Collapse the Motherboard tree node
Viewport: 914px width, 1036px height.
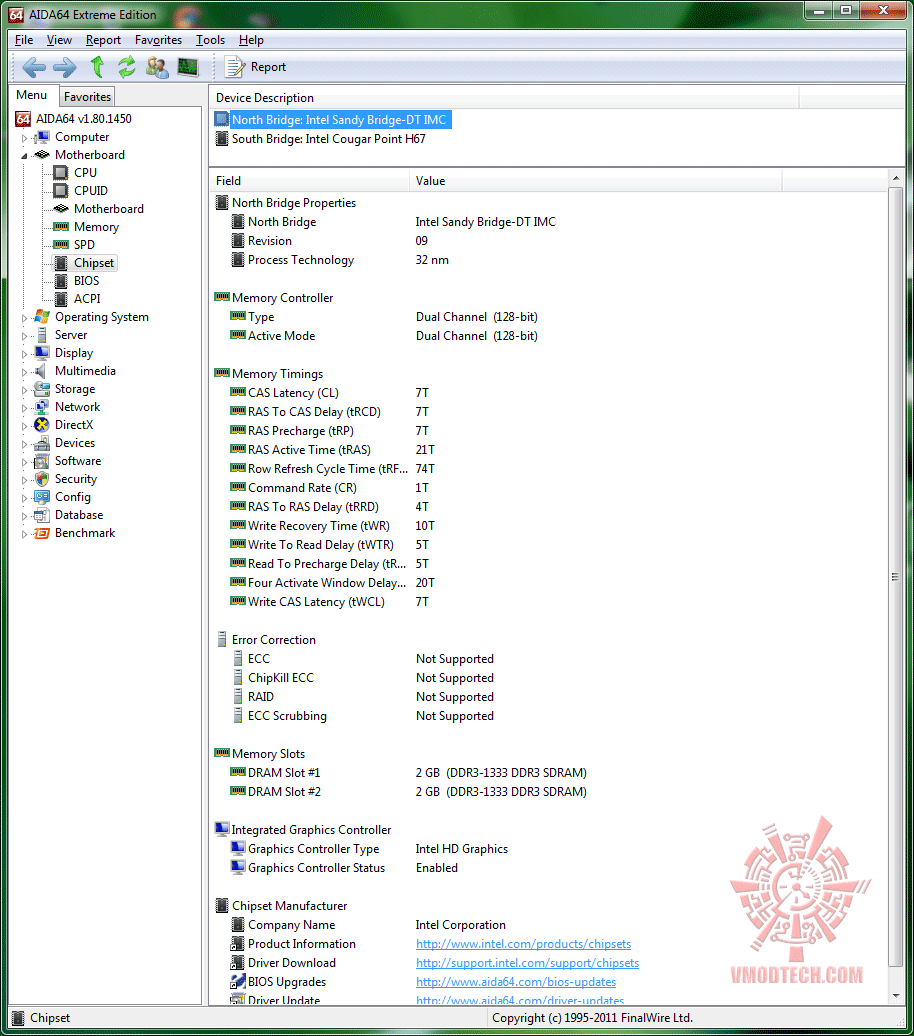coord(24,156)
